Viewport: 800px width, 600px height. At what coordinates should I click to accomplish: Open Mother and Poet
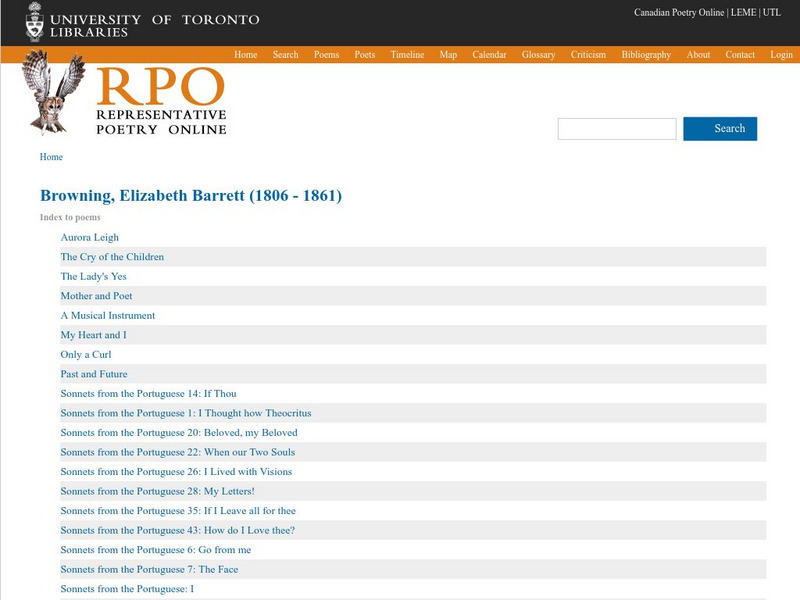[x=96, y=296]
